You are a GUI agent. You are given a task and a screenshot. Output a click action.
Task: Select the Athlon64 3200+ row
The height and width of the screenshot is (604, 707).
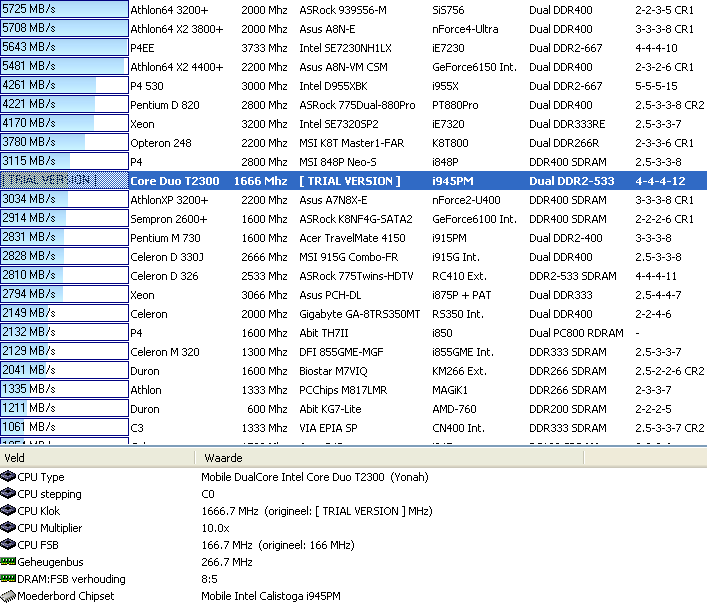tap(354, 10)
